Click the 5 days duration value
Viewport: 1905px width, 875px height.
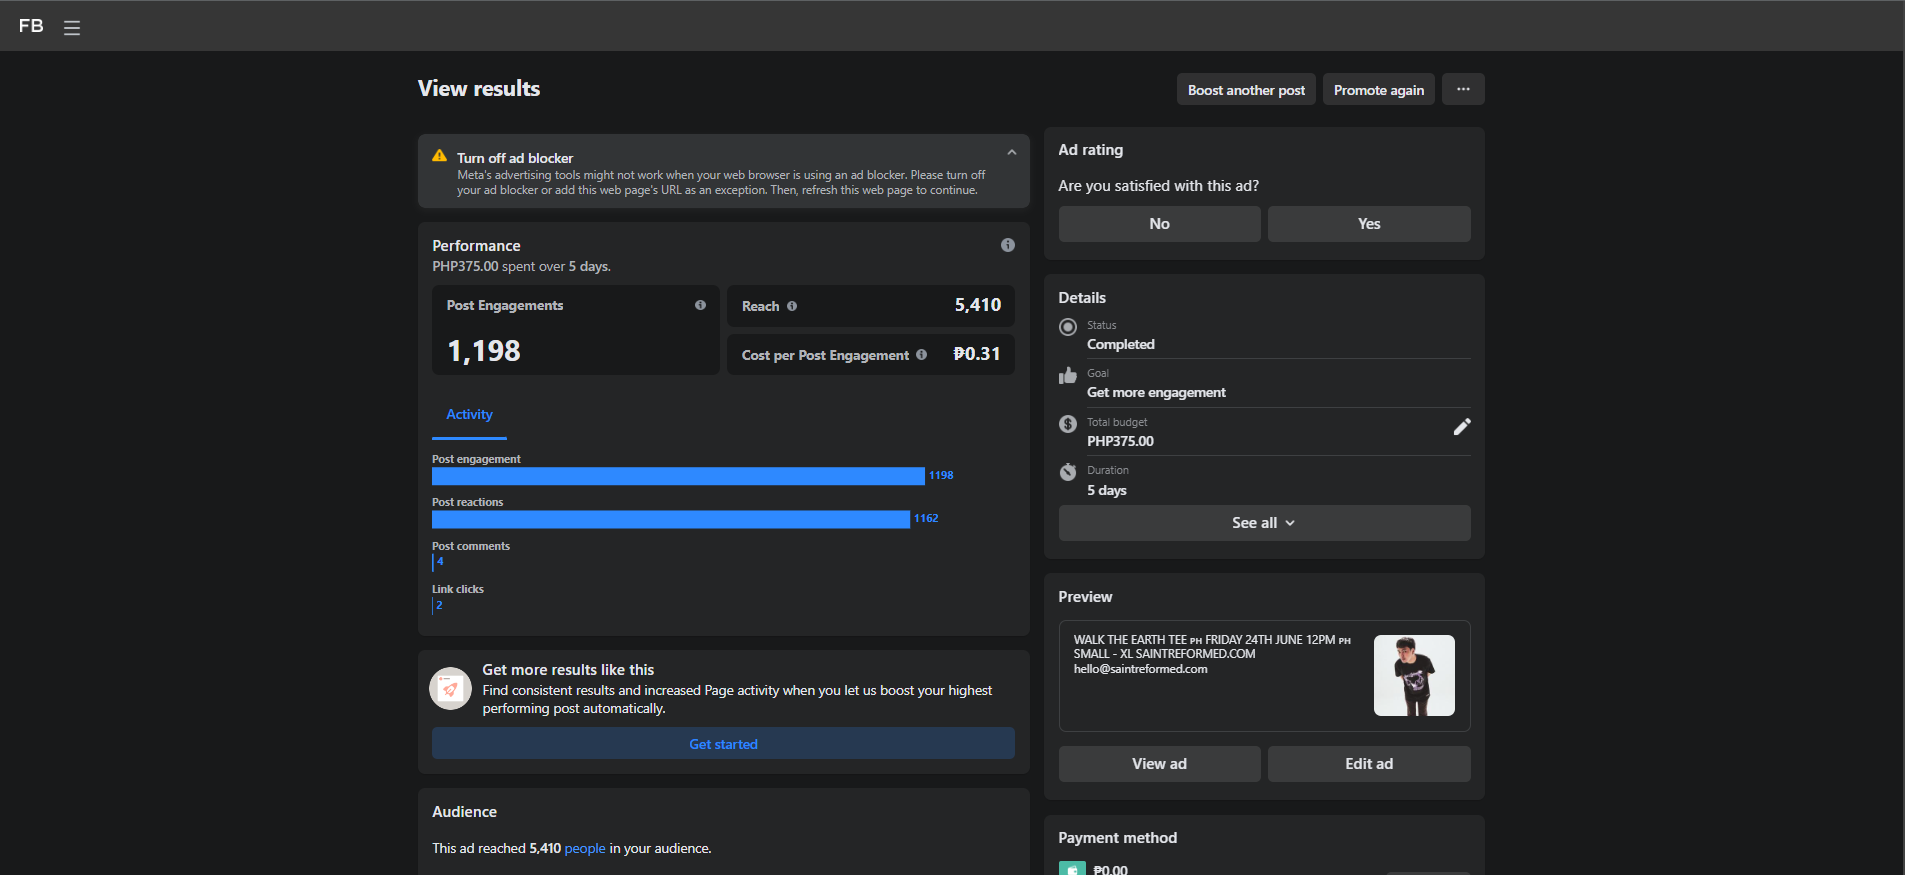(x=1107, y=490)
